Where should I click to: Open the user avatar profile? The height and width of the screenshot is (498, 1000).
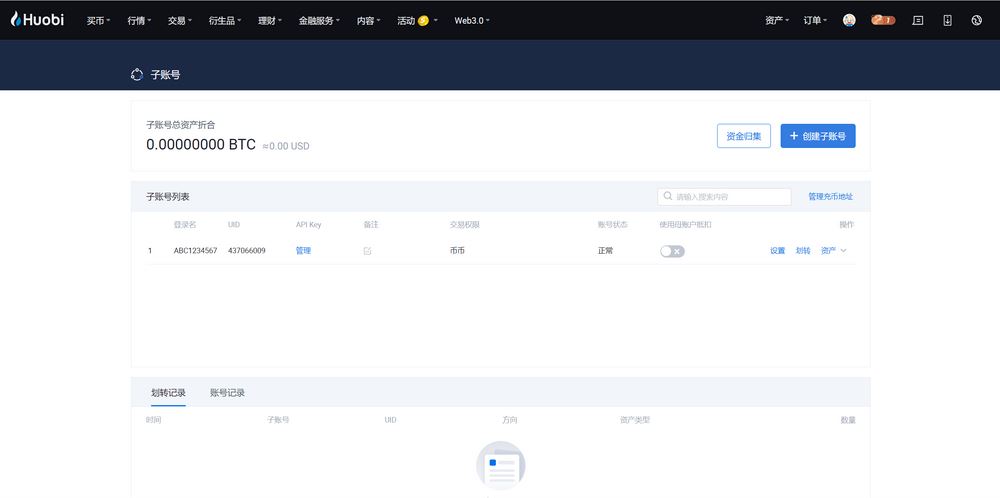click(x=849, y=20)
